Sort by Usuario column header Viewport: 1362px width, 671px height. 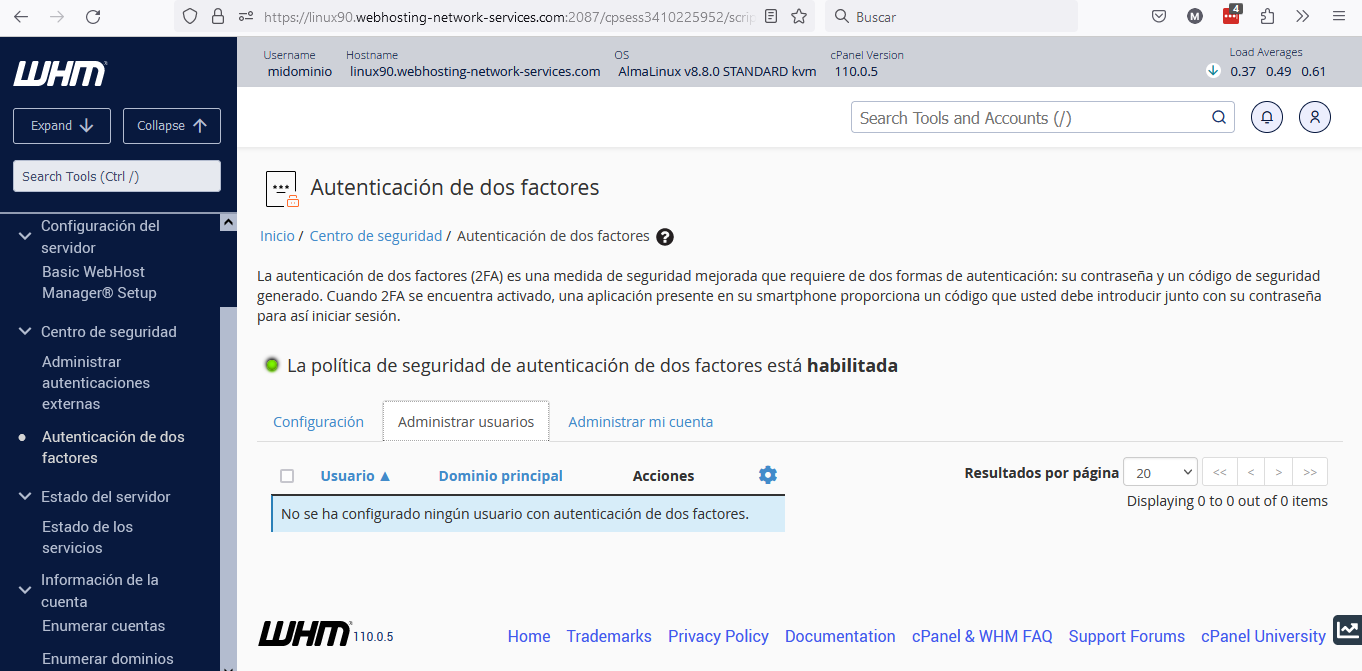[x=356, y=476]
